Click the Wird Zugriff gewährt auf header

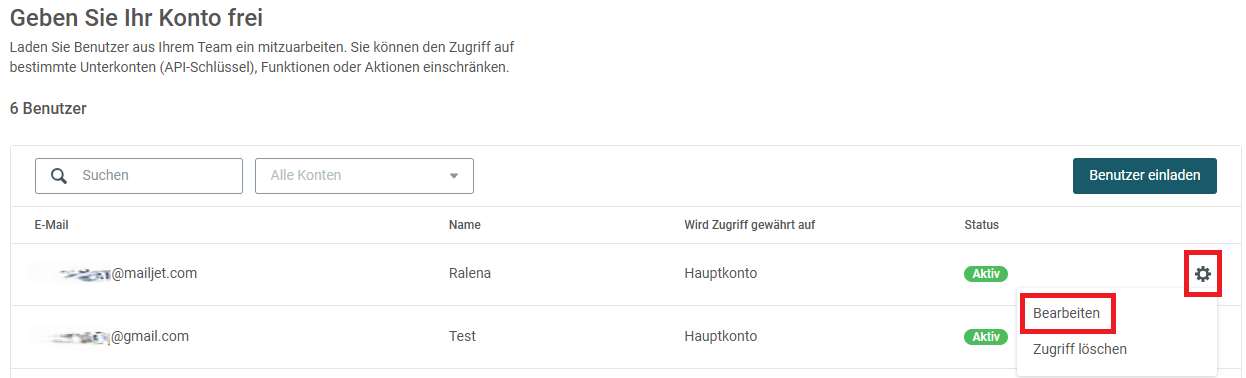coord(750,225)
